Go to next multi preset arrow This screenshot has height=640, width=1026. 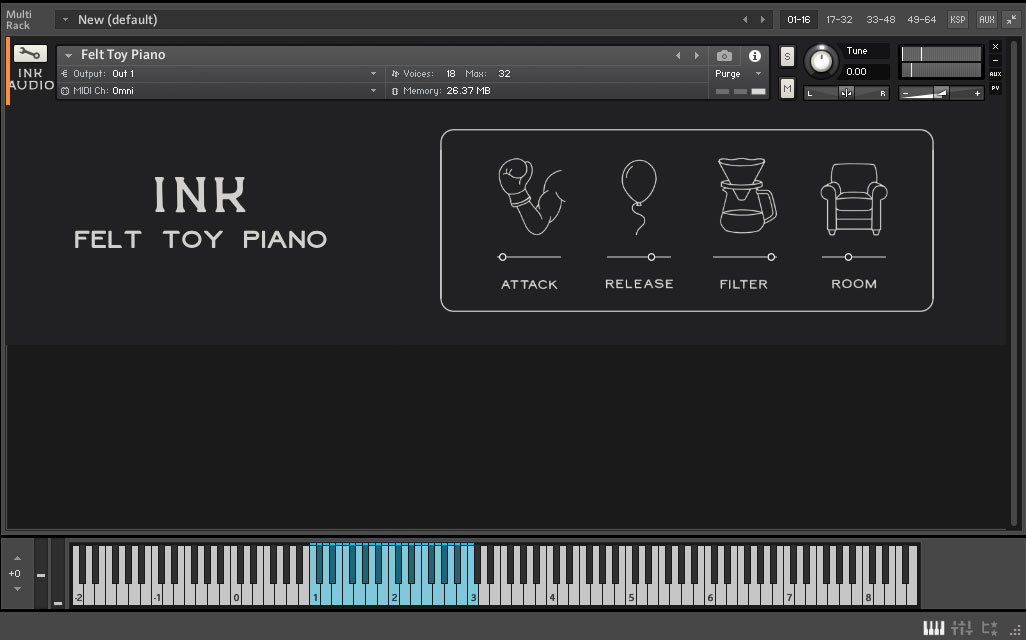coord(762,20)
